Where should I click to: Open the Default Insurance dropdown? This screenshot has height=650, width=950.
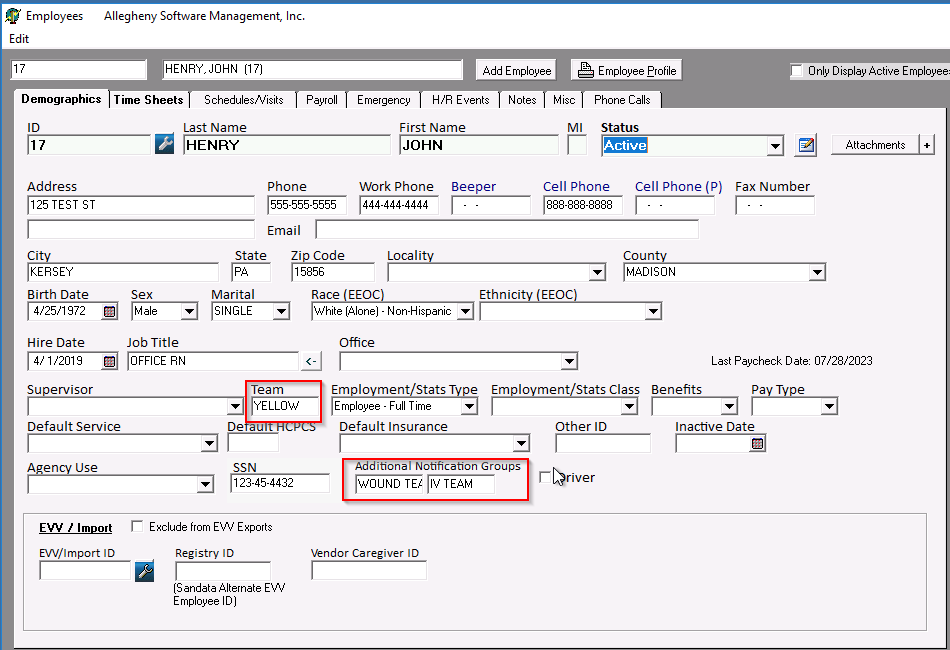(x=521, y=444)
